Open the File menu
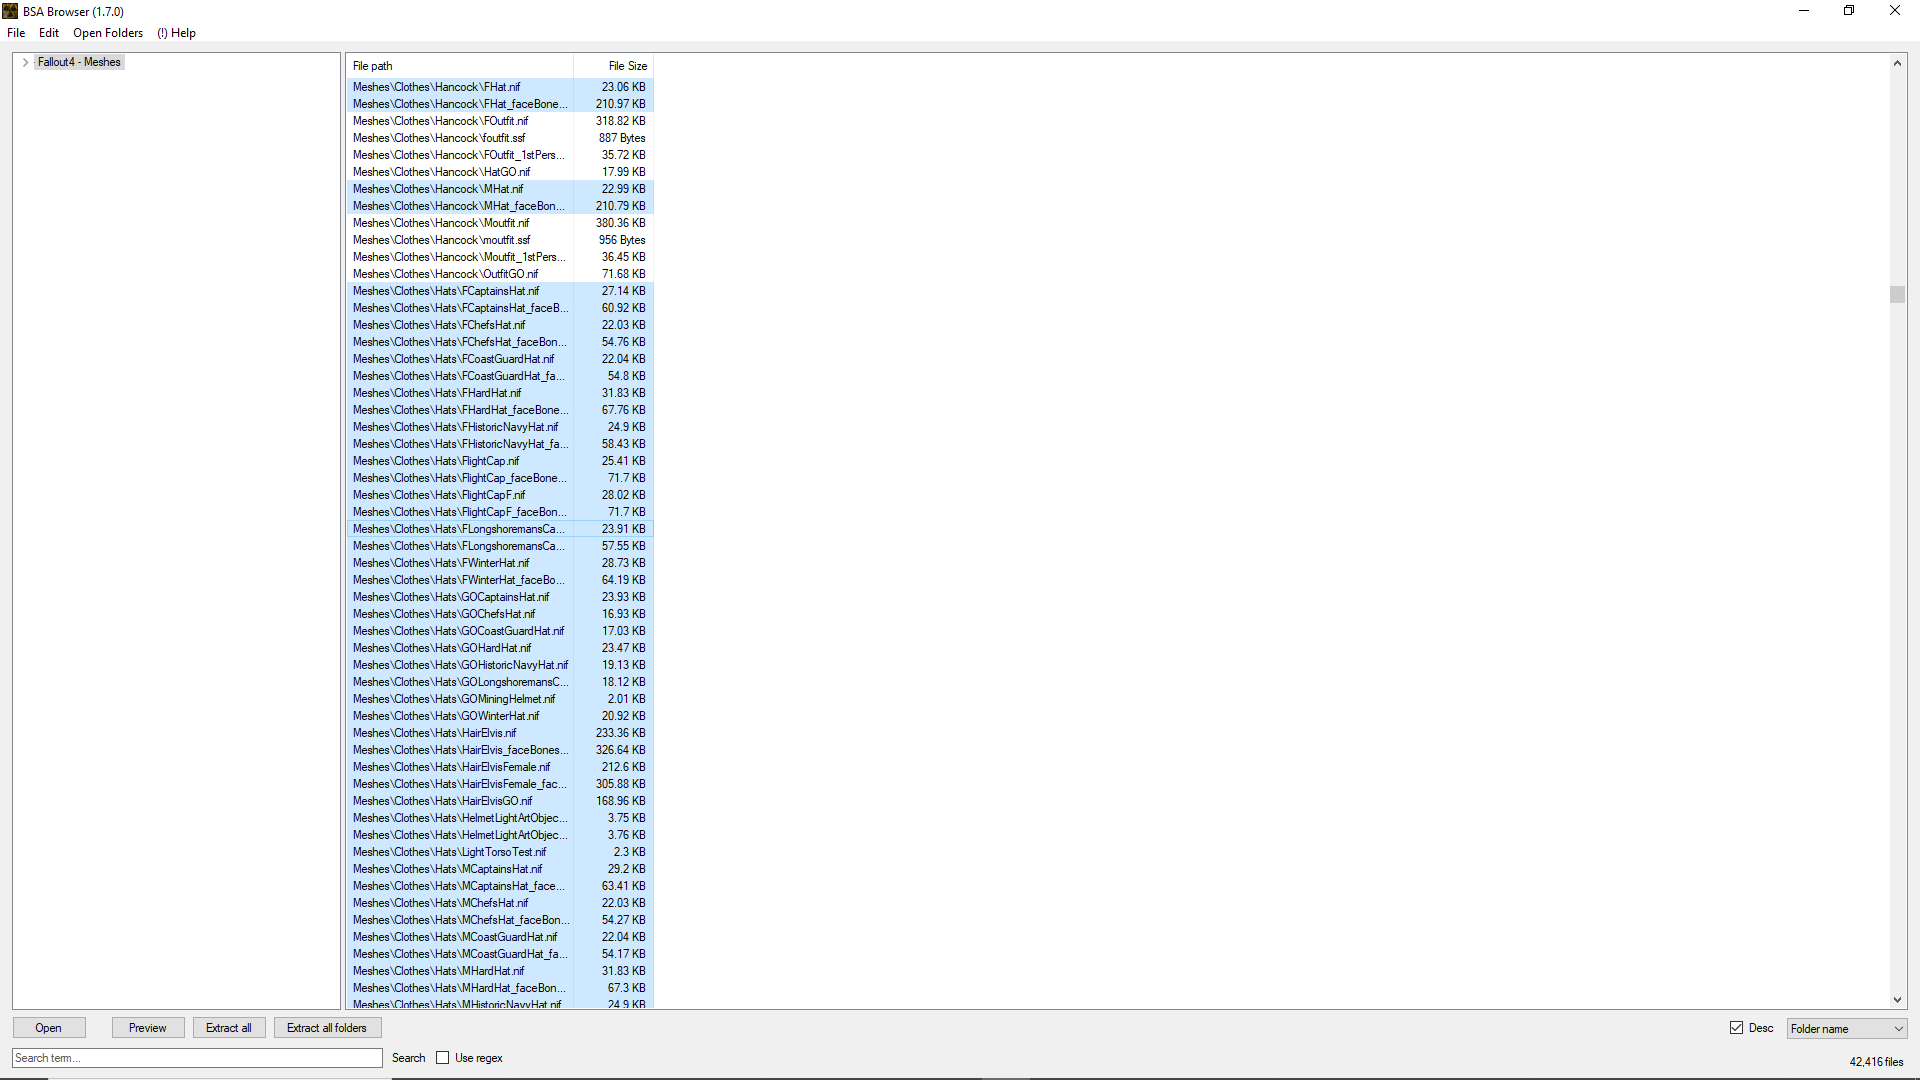 (16, 33)
